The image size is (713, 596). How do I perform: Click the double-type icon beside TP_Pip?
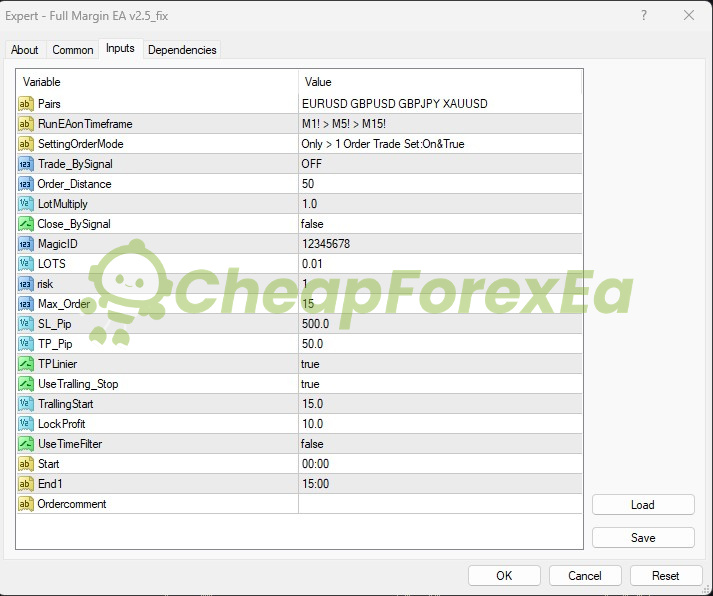click(26, 344)
